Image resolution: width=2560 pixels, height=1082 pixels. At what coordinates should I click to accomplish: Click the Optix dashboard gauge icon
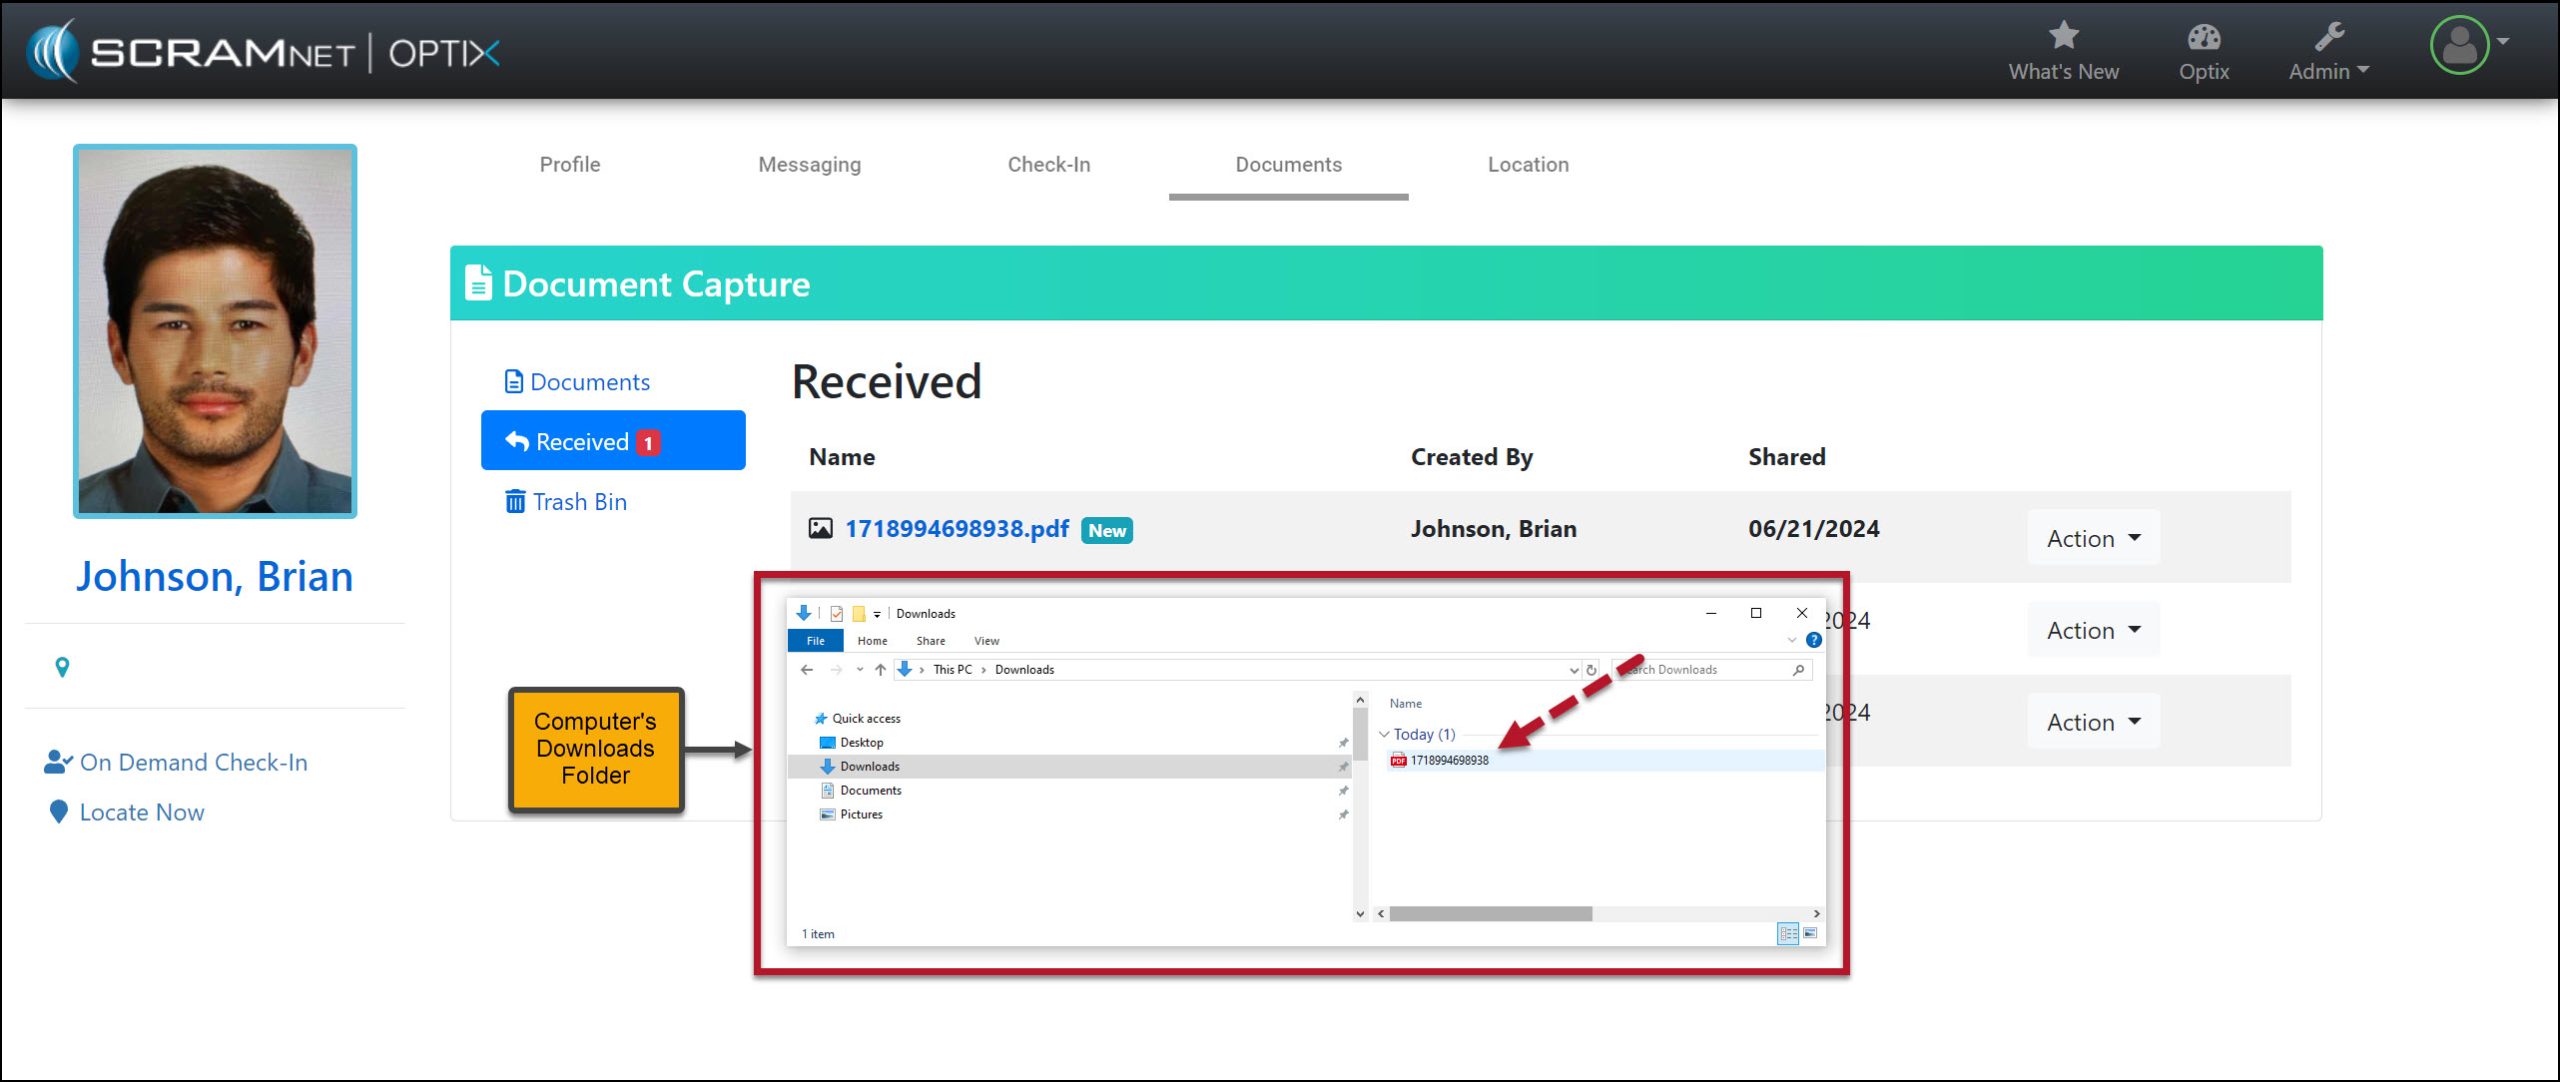2203,38
